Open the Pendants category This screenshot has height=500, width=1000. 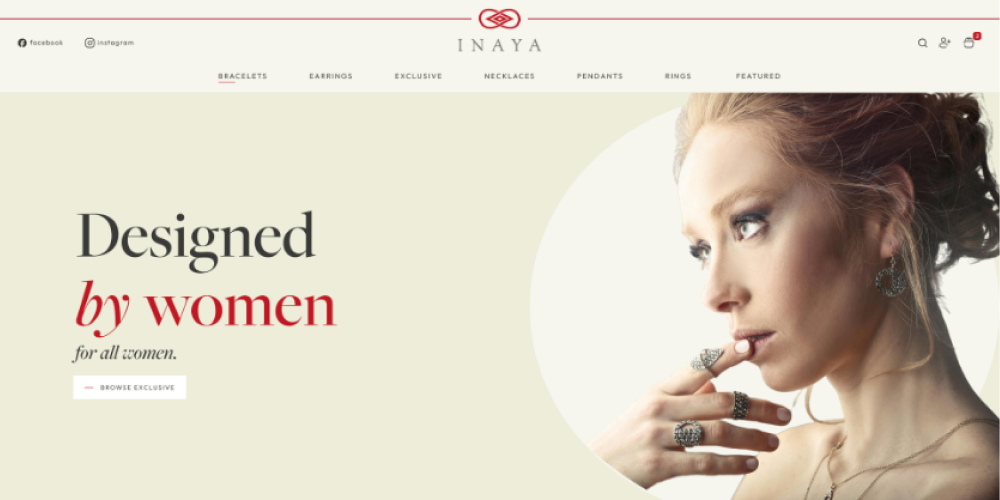pos(599,76)
